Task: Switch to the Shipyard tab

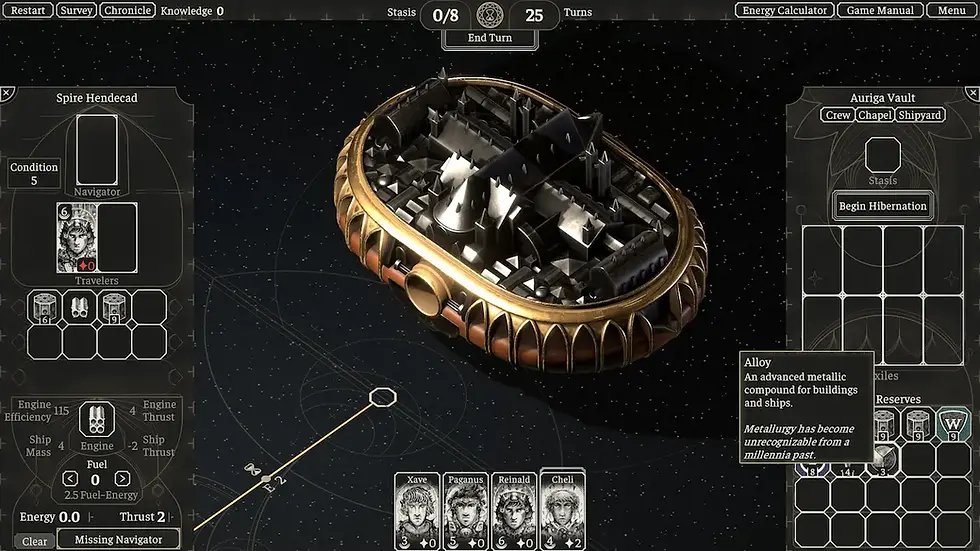Action: pos(919,115)
